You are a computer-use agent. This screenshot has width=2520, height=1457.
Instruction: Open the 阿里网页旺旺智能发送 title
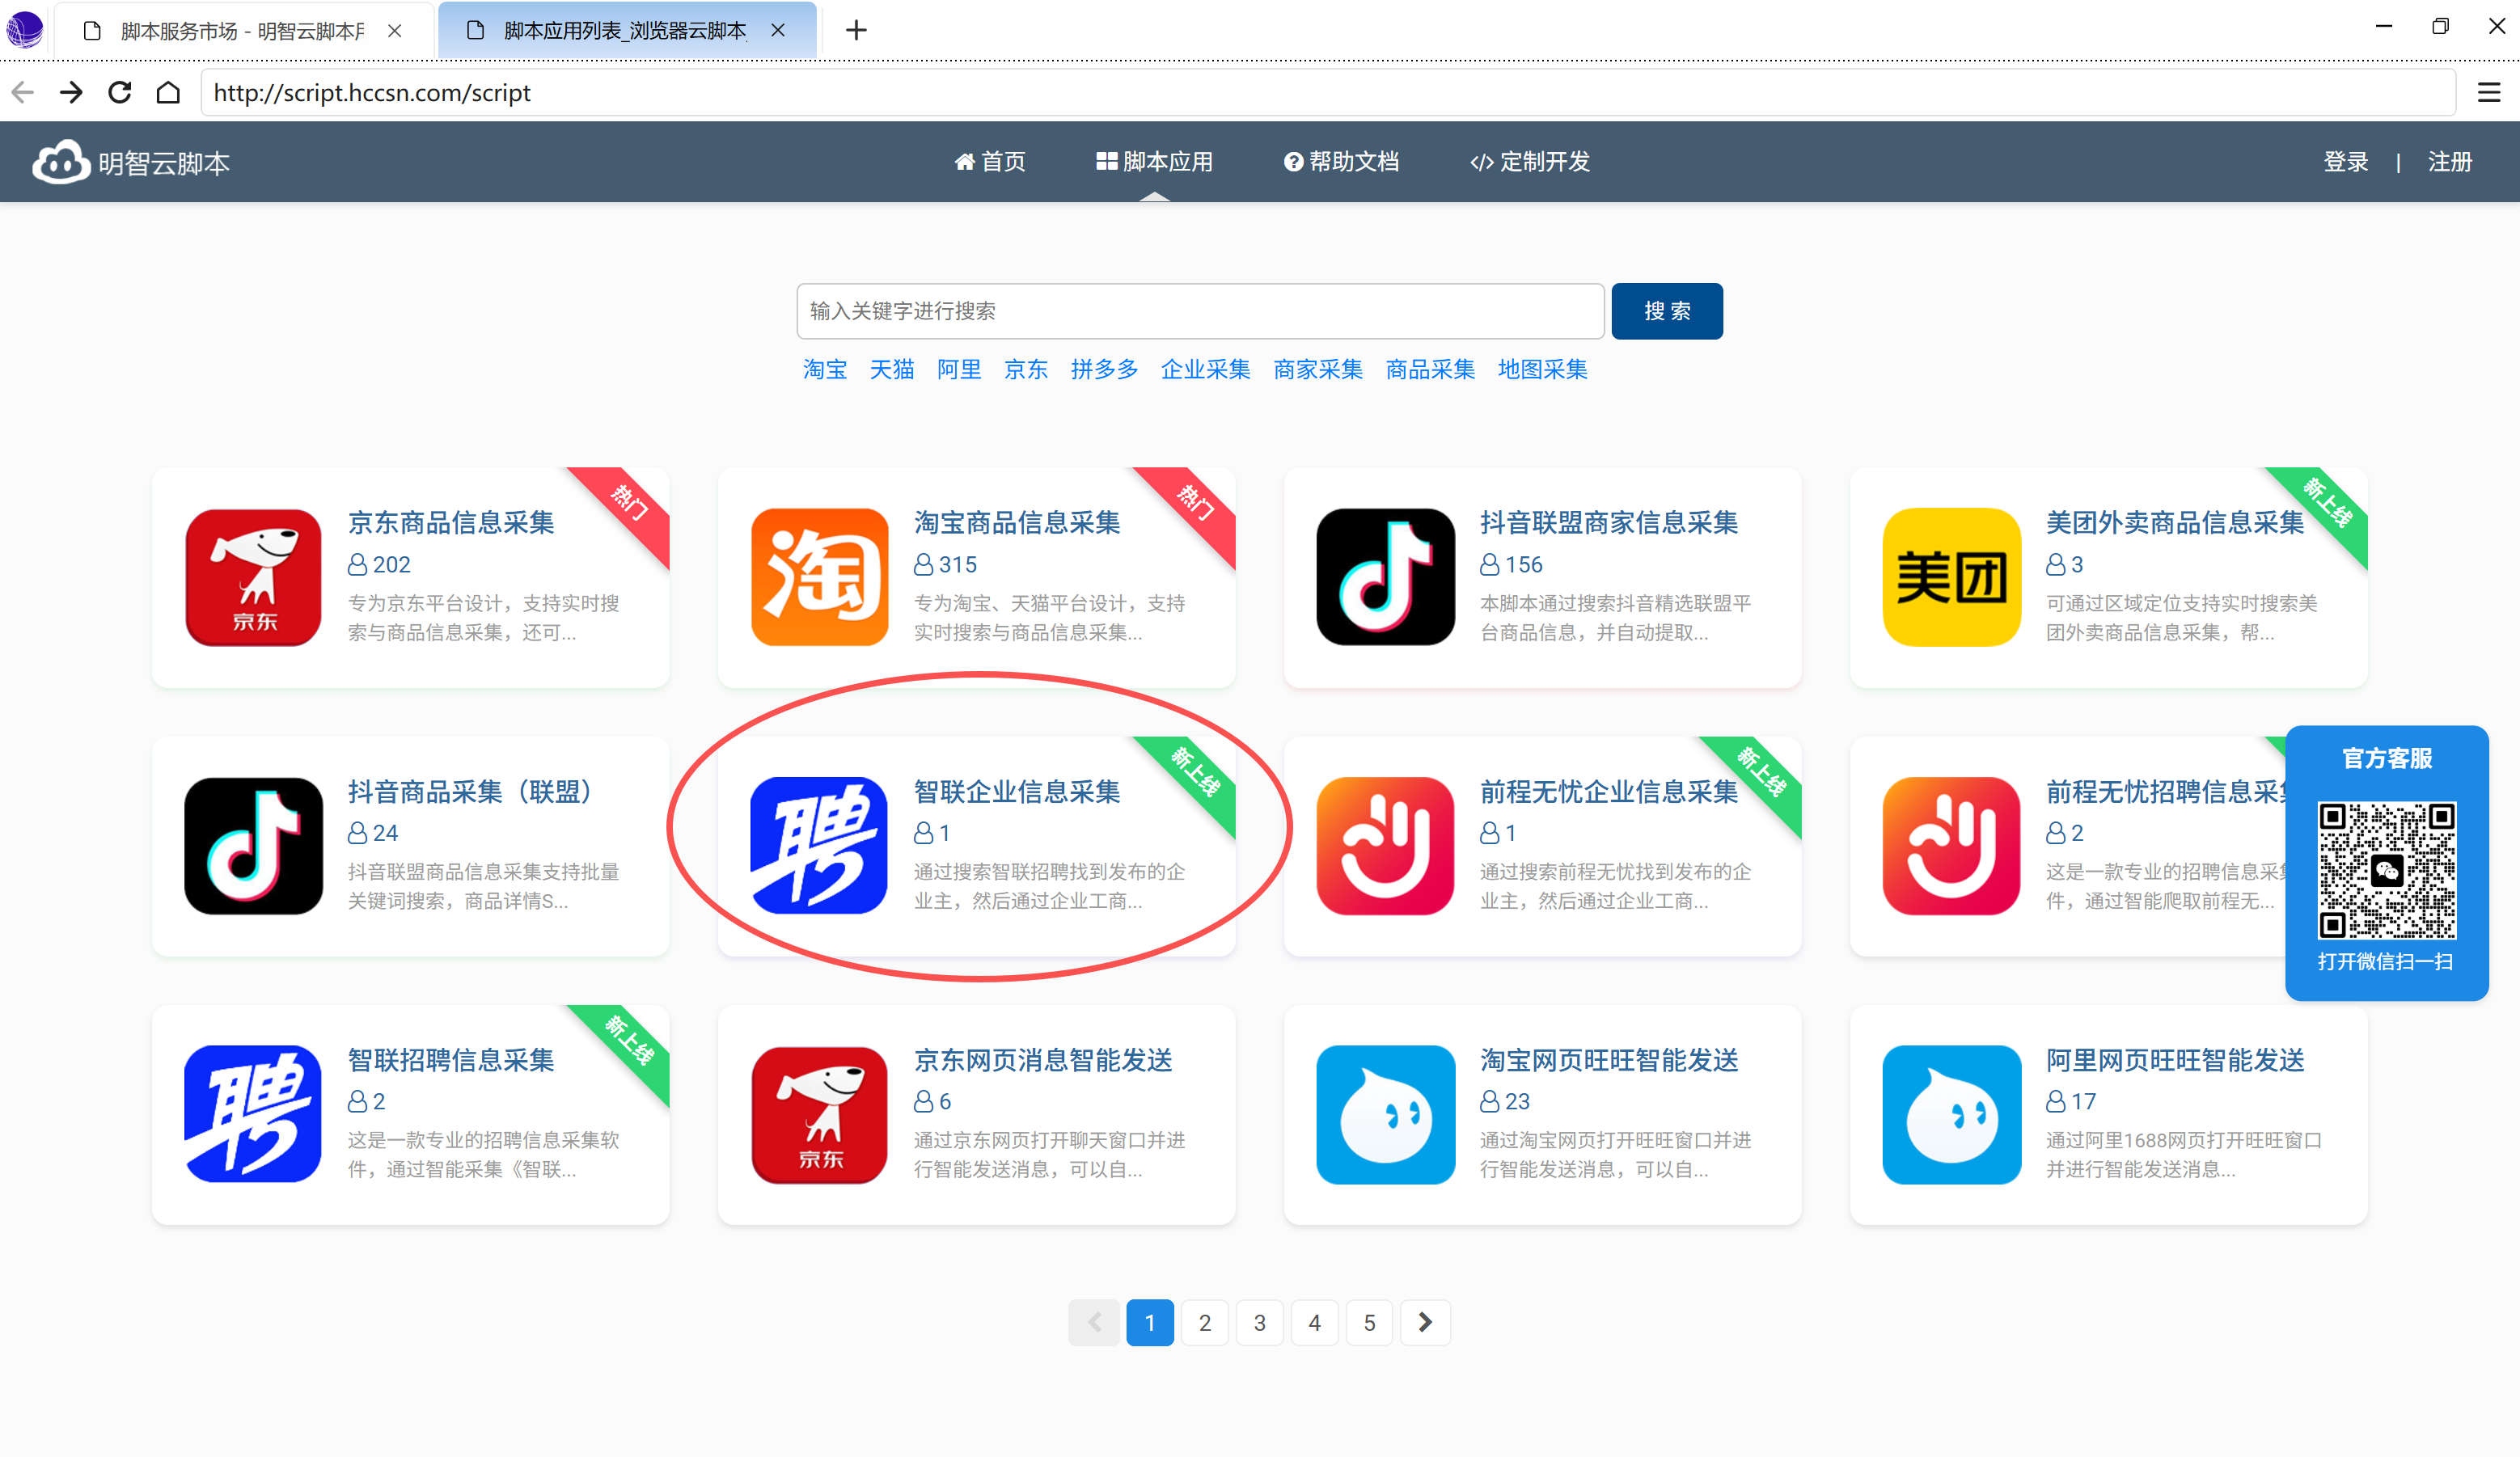(2175, 1059)
